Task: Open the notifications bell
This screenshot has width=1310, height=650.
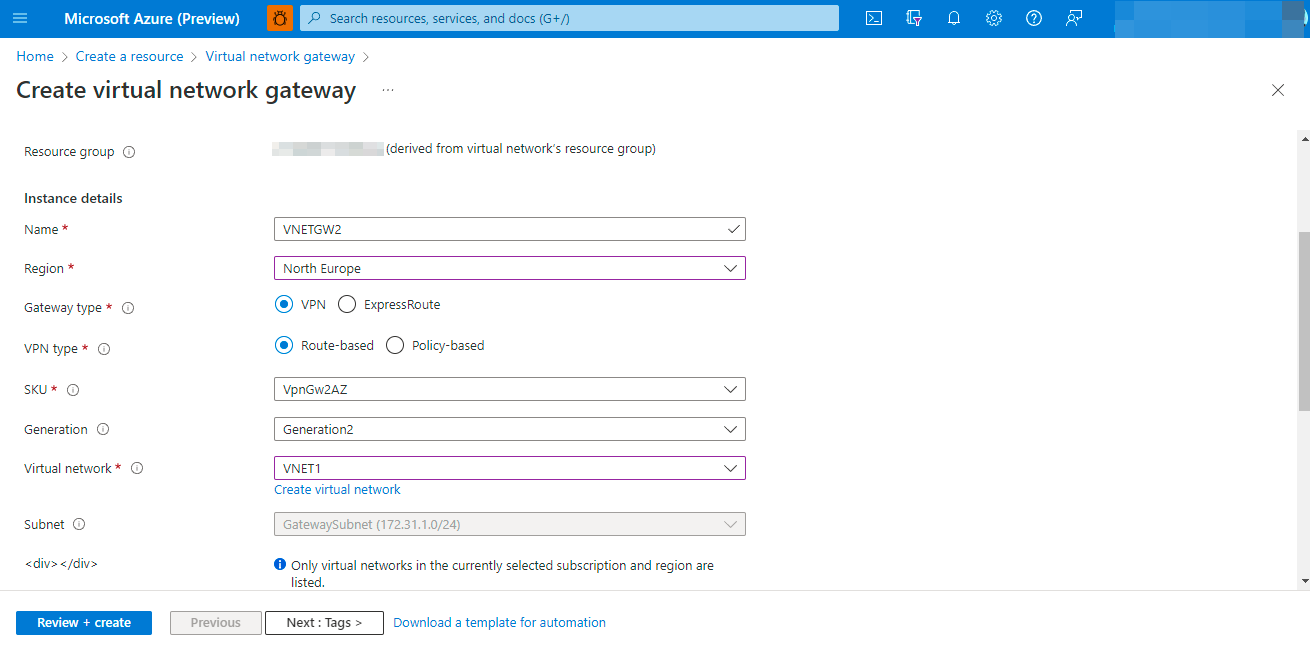Action: click(954, 18)
